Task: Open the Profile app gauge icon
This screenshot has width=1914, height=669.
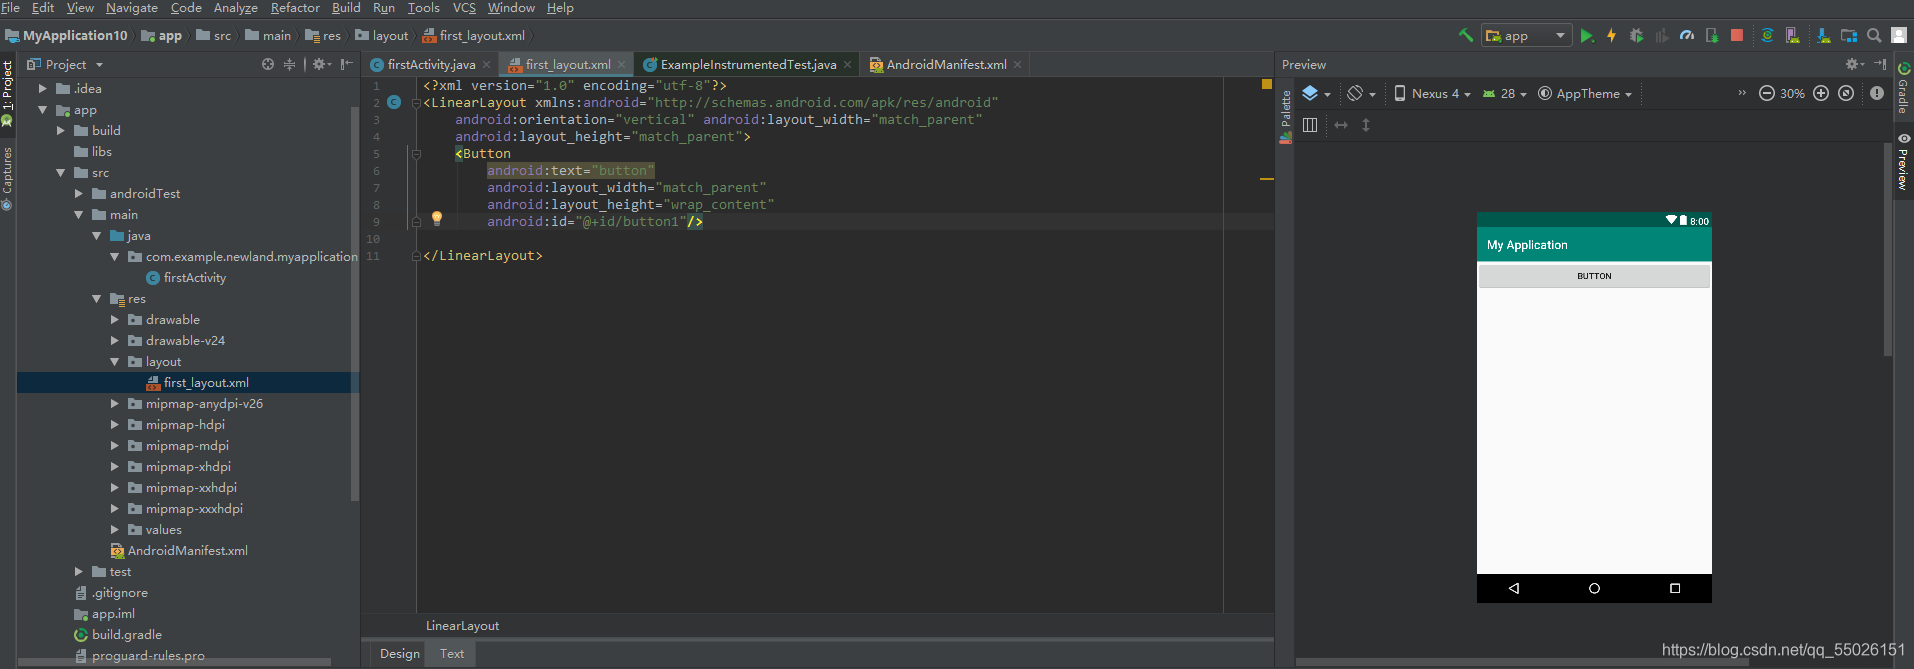Action: pos(1687,36)
